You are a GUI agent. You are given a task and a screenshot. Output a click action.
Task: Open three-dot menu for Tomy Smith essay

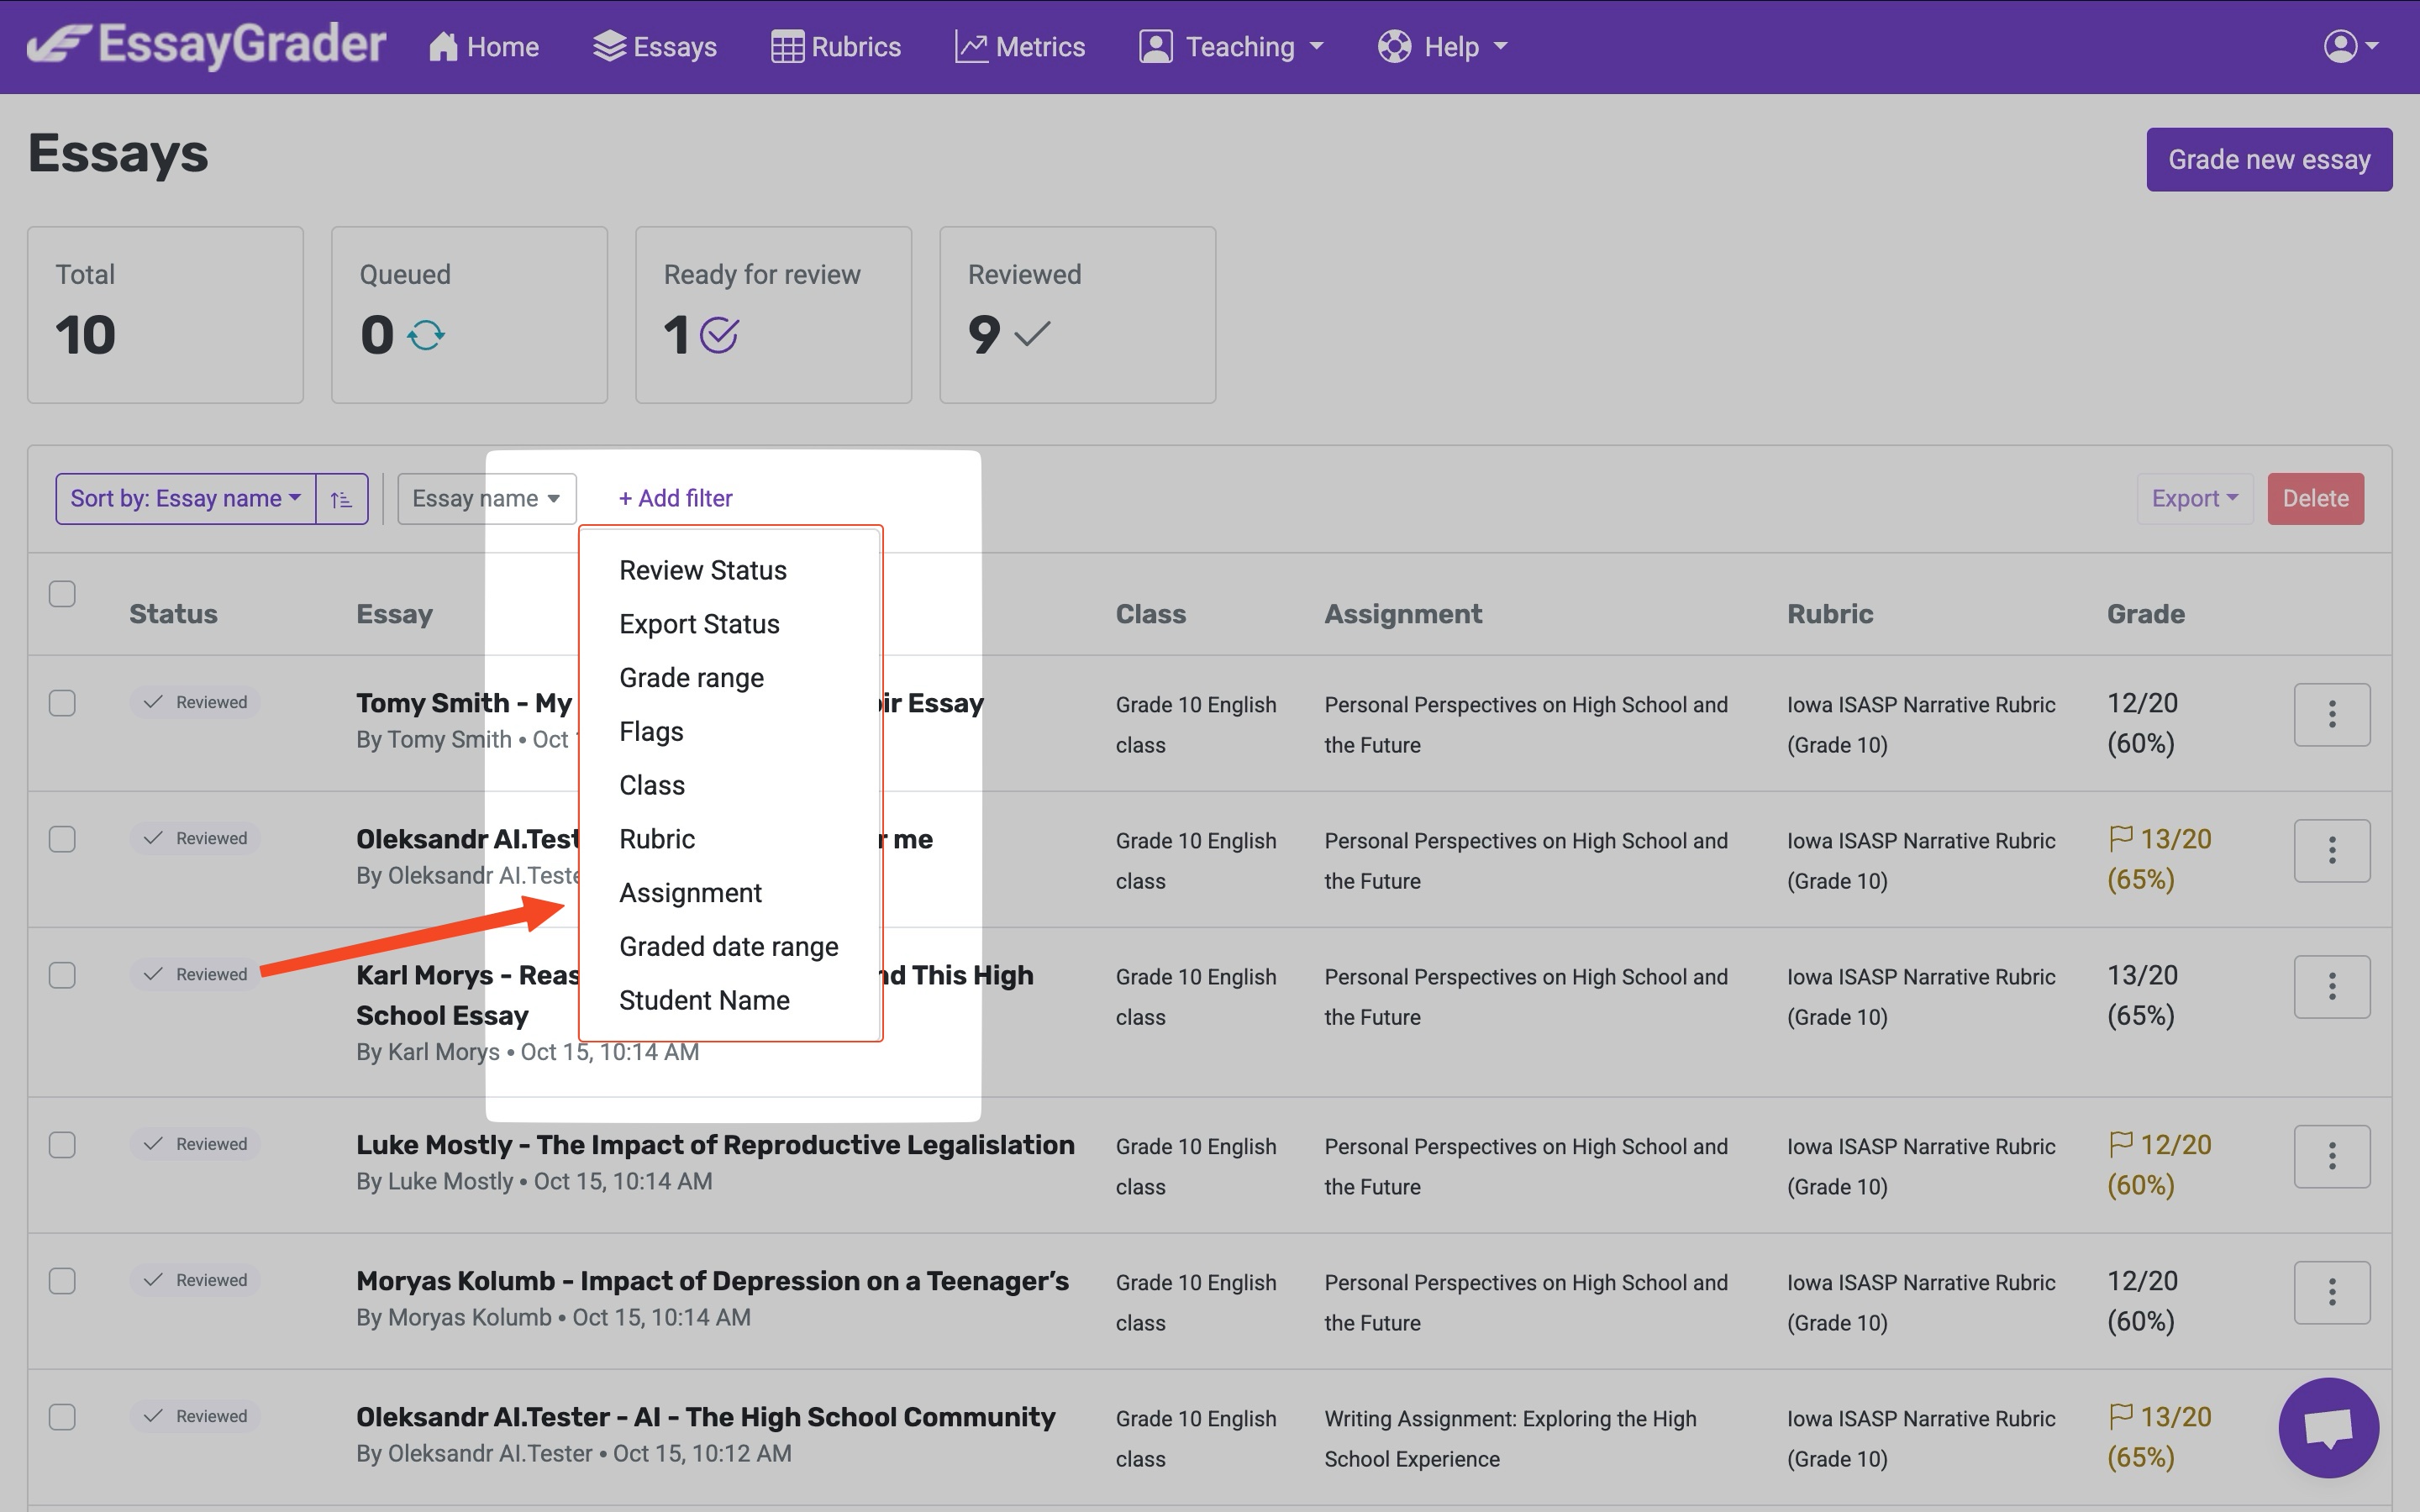click(2331, 714)
